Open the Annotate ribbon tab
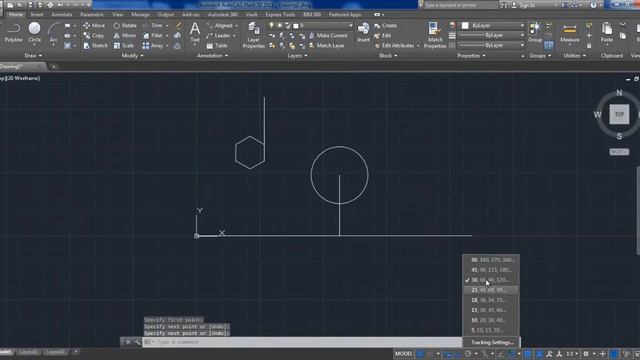The height and width of the screenshot is (360, 640). coord(62,14)
